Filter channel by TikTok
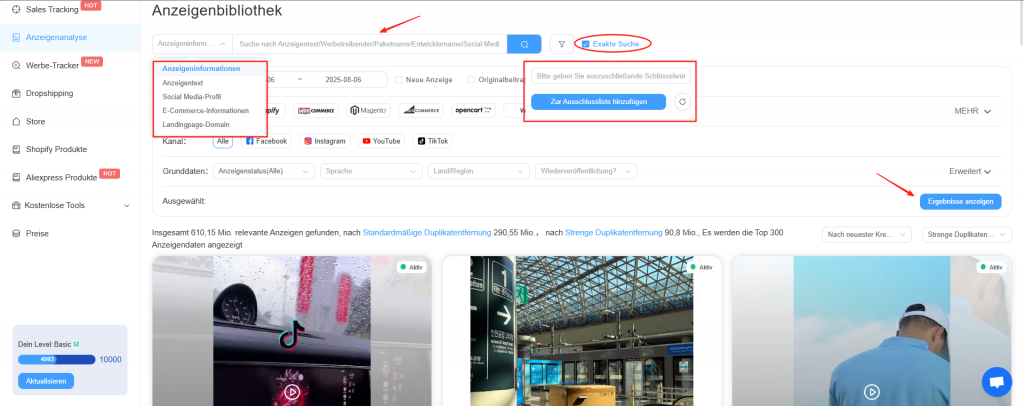Viewport: 1024px width, 406px height. [432, 141]
